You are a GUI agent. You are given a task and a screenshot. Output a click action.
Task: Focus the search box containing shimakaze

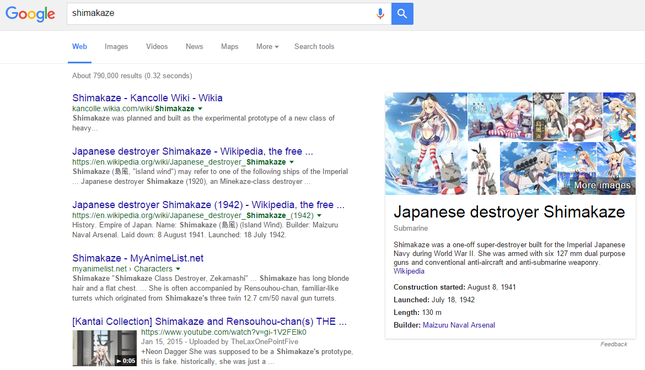[x=229, y=14]
